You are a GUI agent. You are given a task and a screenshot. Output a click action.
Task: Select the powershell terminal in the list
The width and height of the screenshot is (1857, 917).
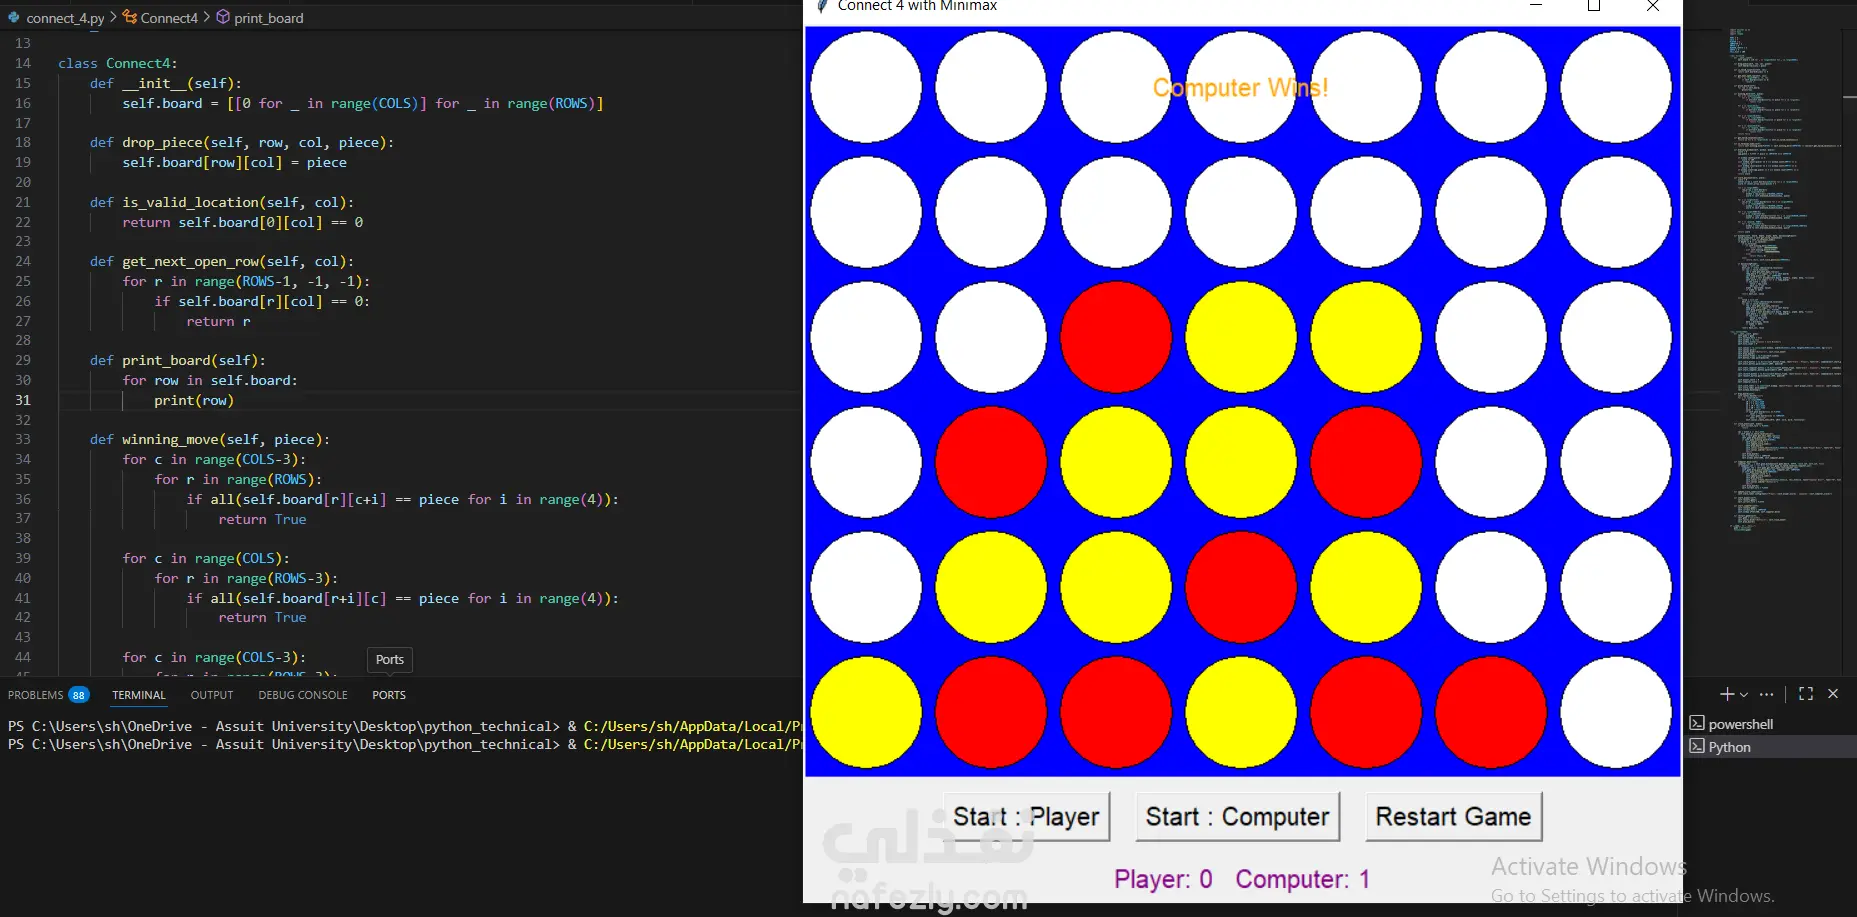click(1770, 724)
